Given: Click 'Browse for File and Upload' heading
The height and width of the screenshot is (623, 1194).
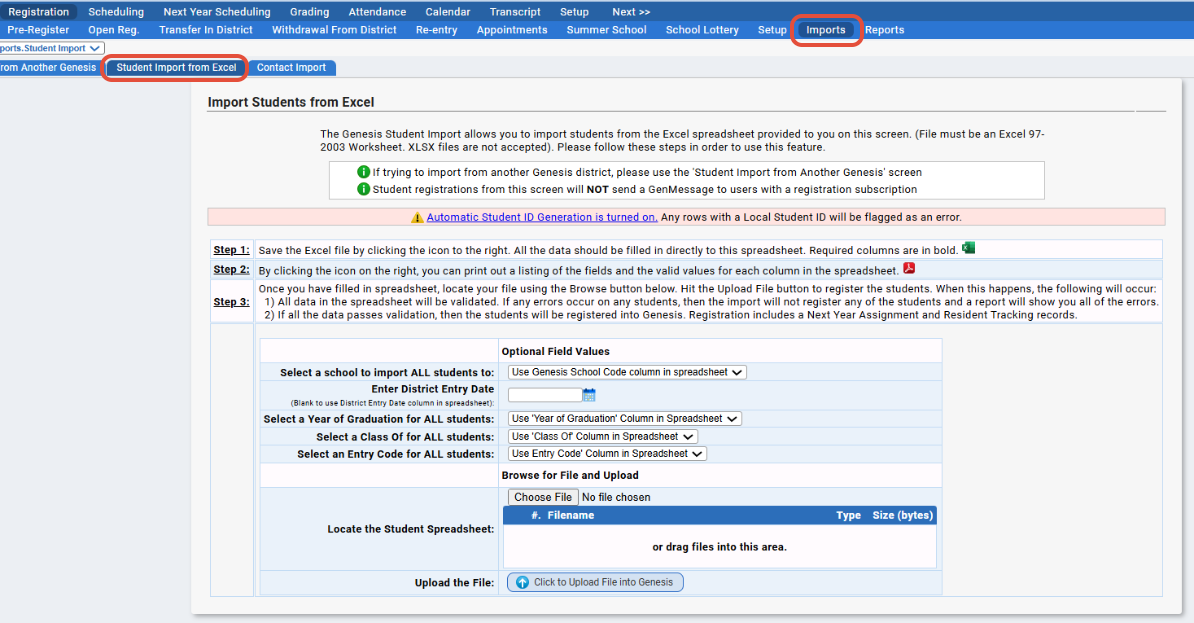Looking at the screenshot, I should (x=570, y=475).
